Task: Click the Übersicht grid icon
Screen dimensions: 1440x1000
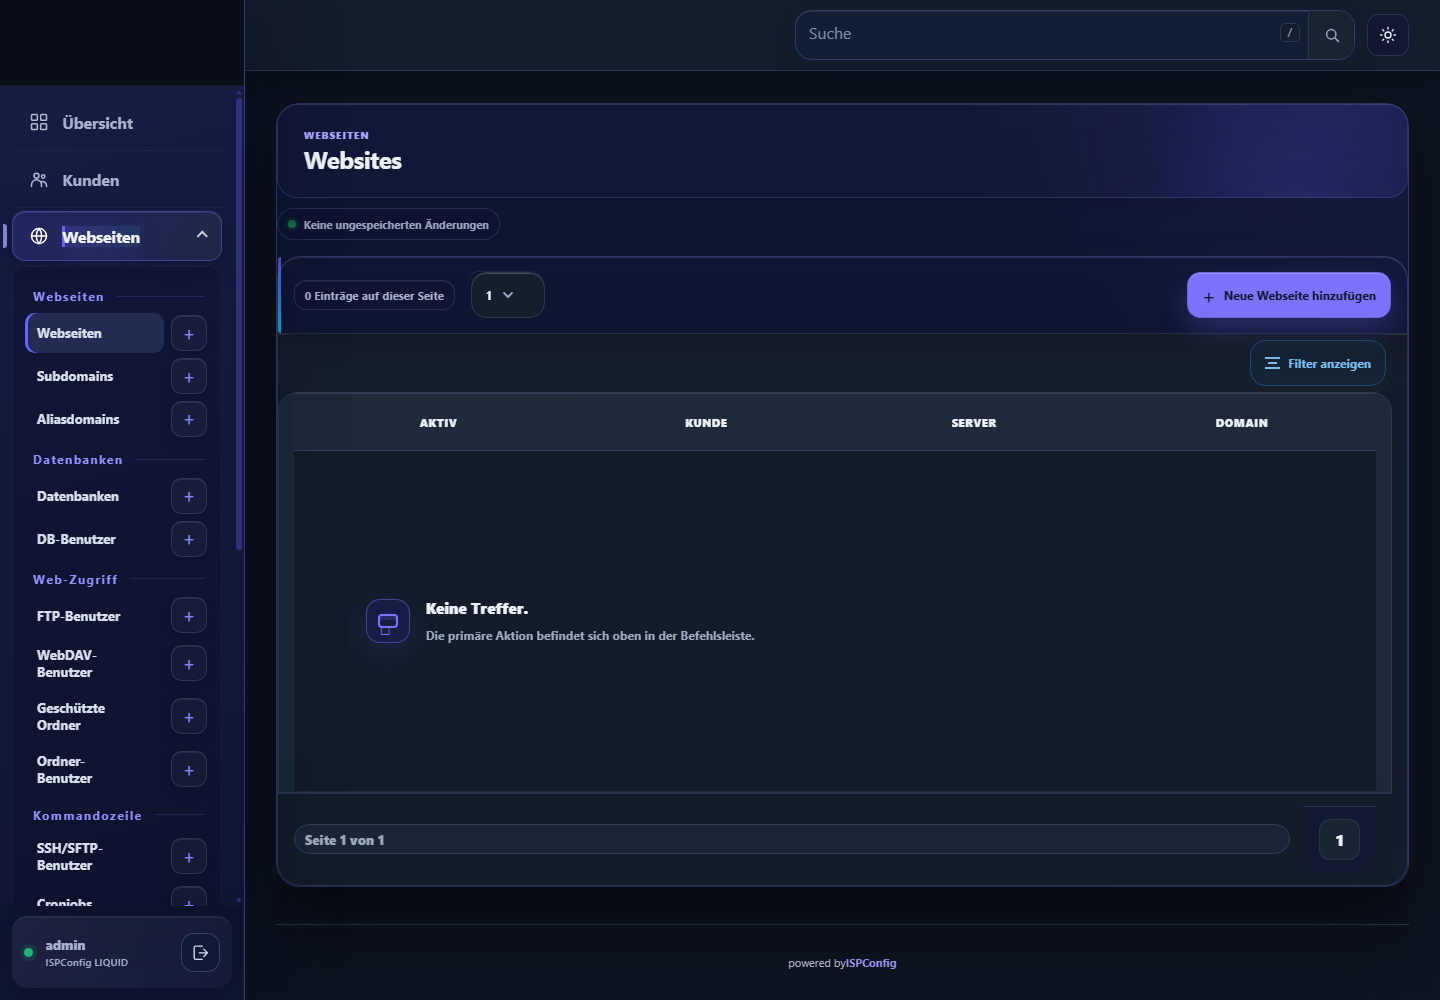Action: click(39, 122)
